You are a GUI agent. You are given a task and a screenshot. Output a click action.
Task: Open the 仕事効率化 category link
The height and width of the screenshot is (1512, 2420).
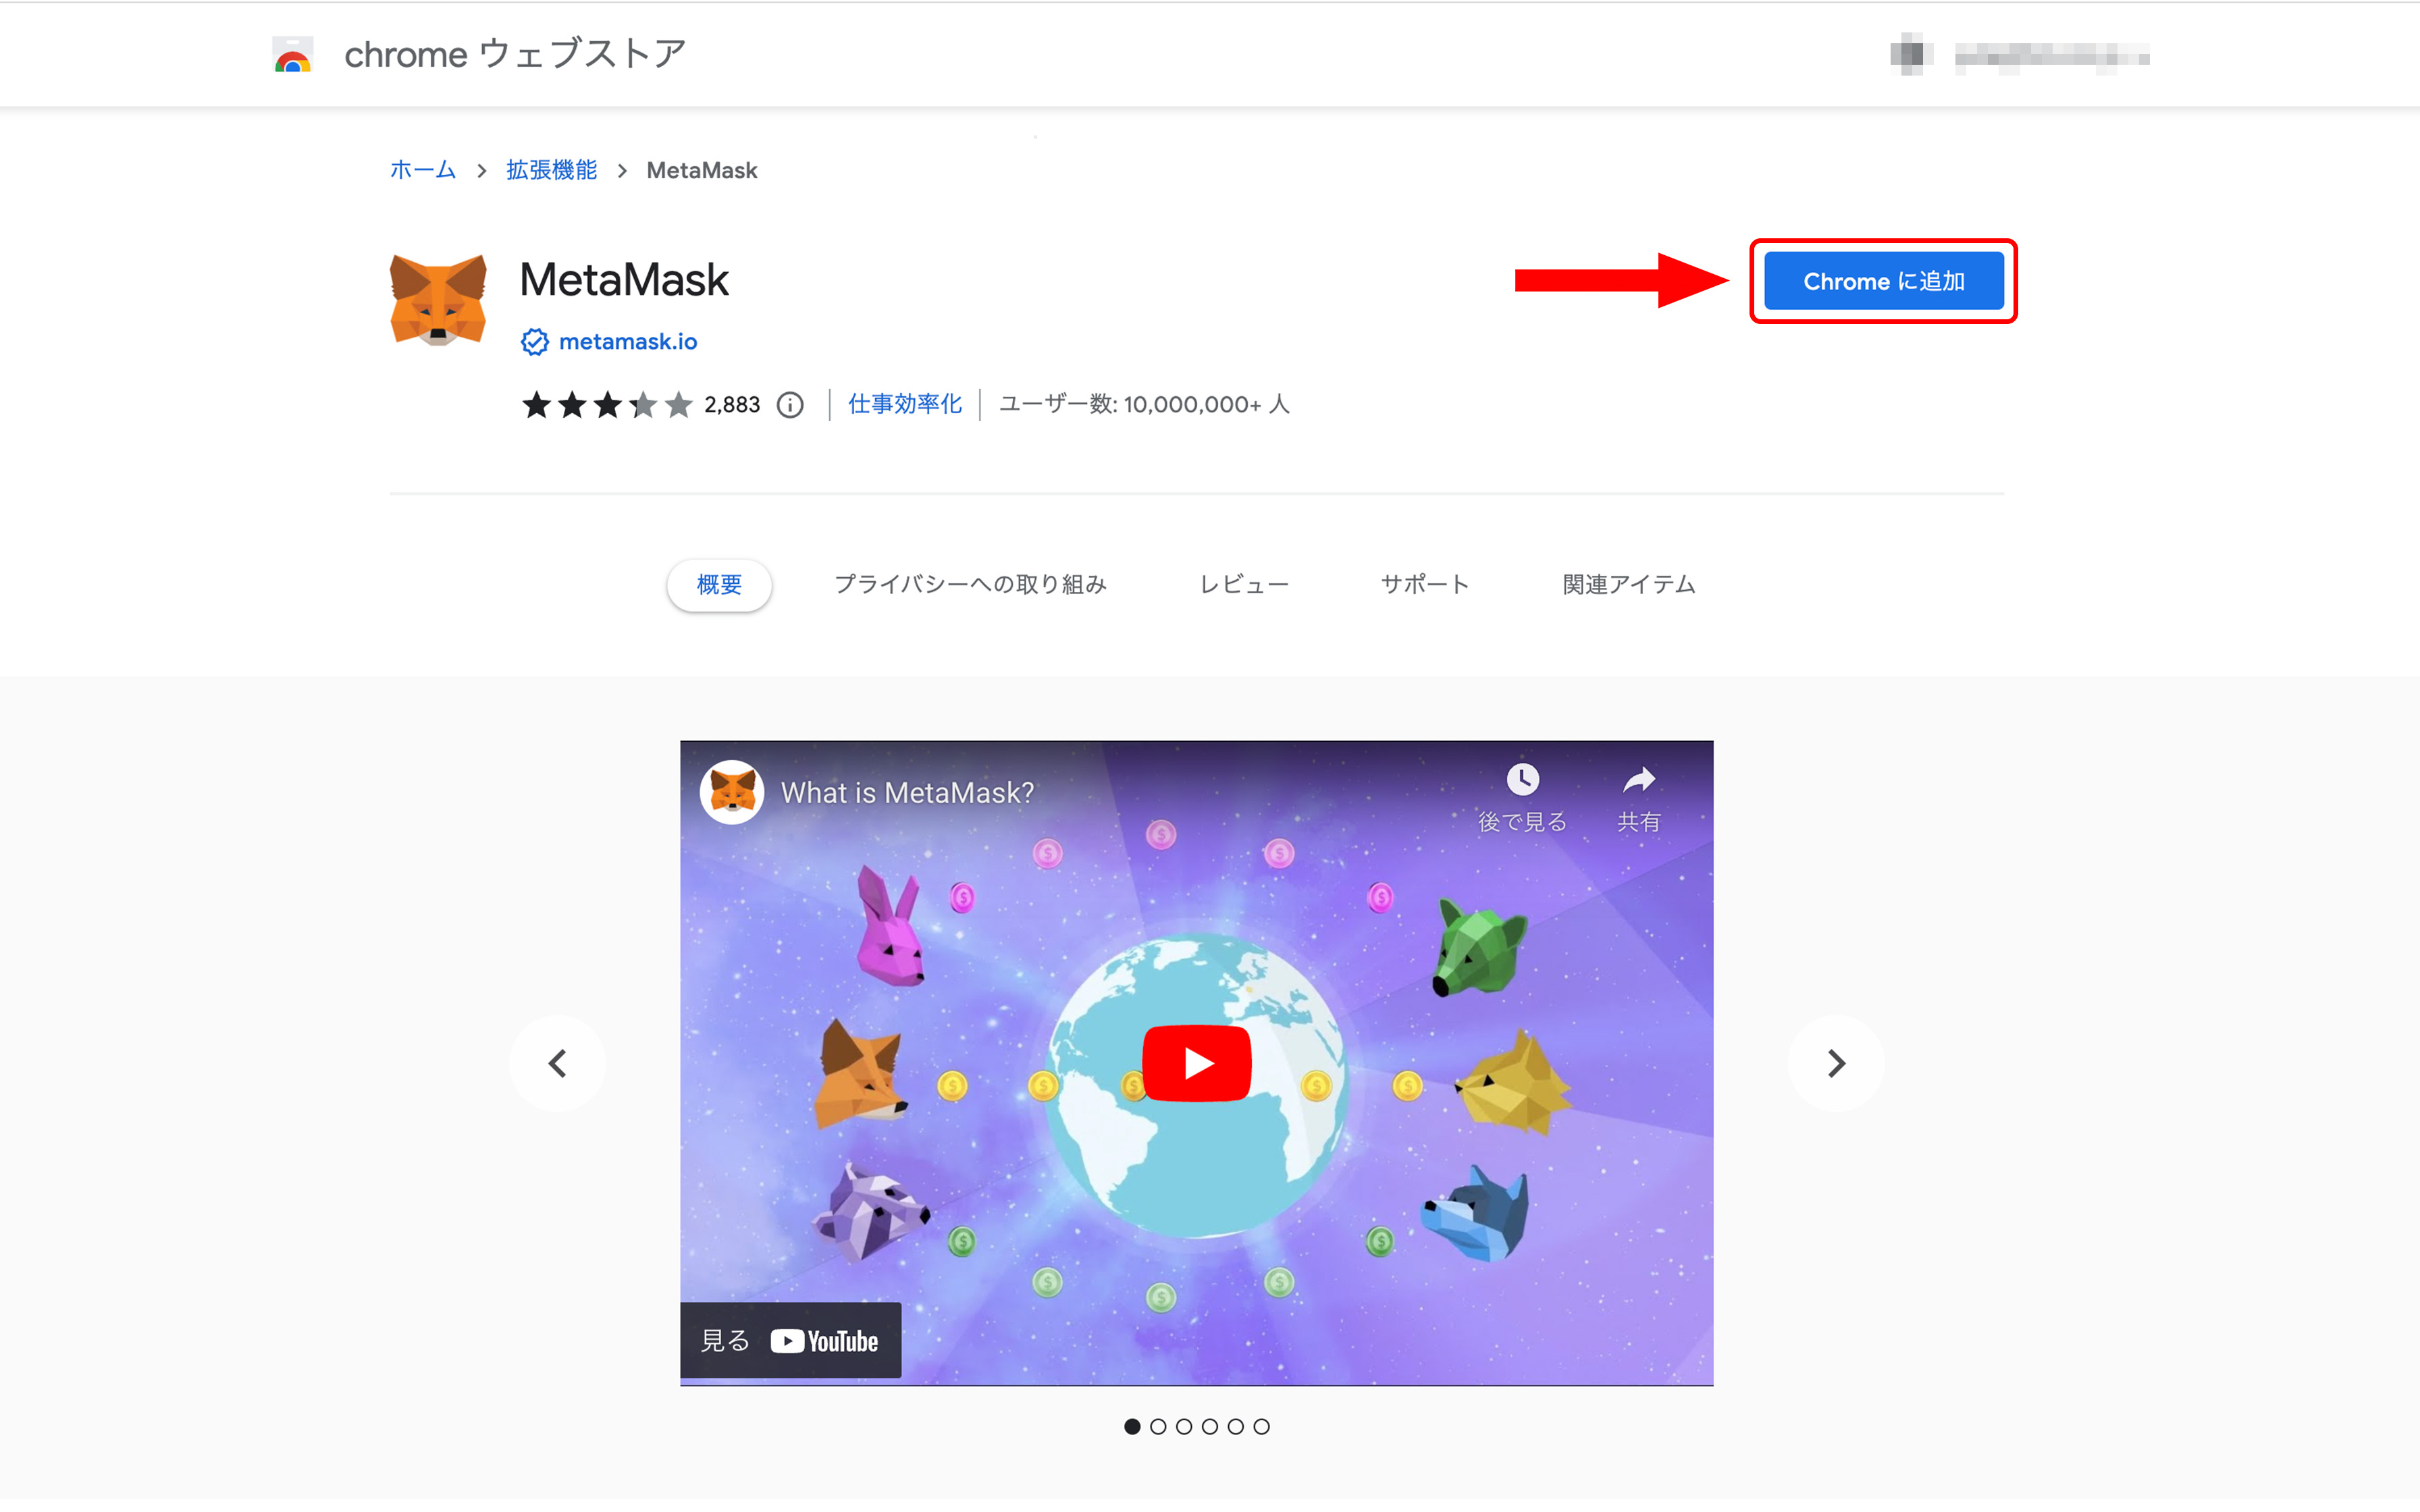904,404
